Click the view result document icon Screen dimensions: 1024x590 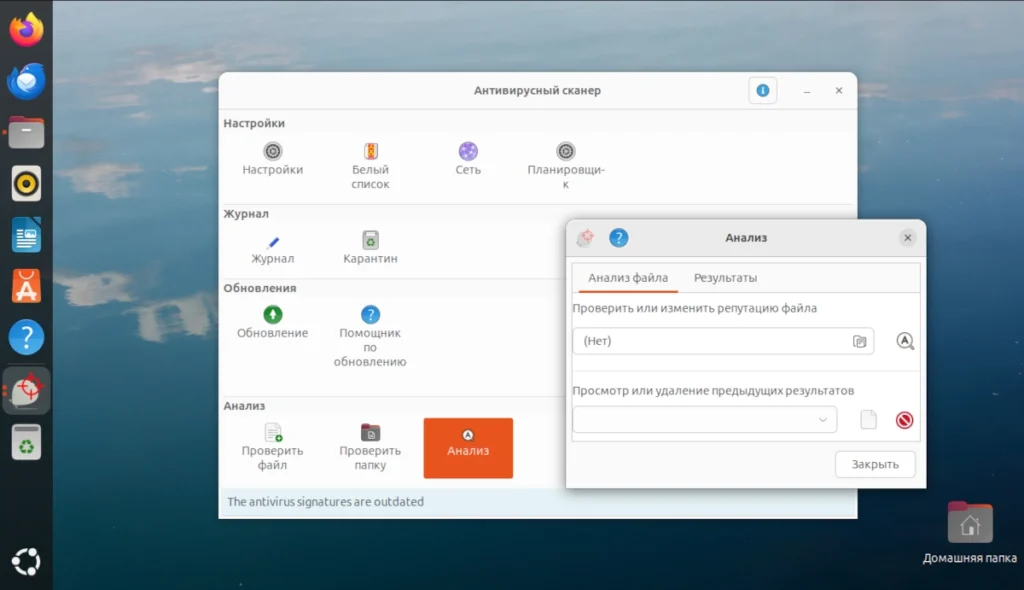click(x=869, y=420)
